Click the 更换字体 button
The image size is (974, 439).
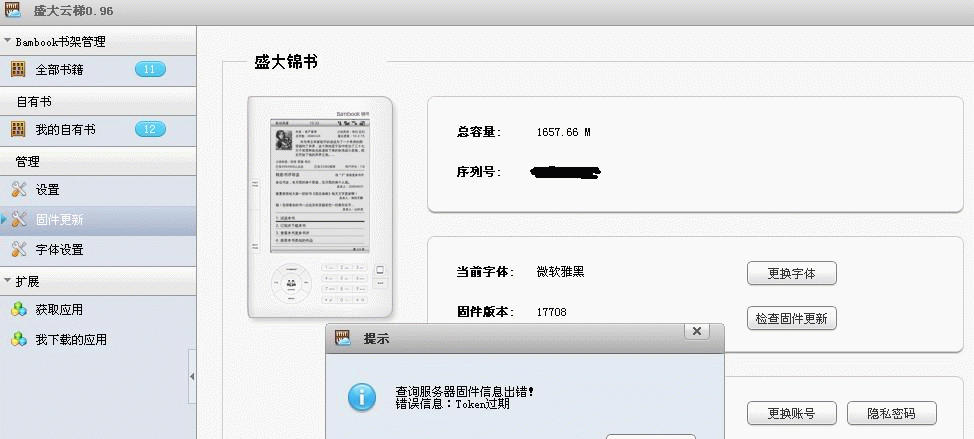791,273
